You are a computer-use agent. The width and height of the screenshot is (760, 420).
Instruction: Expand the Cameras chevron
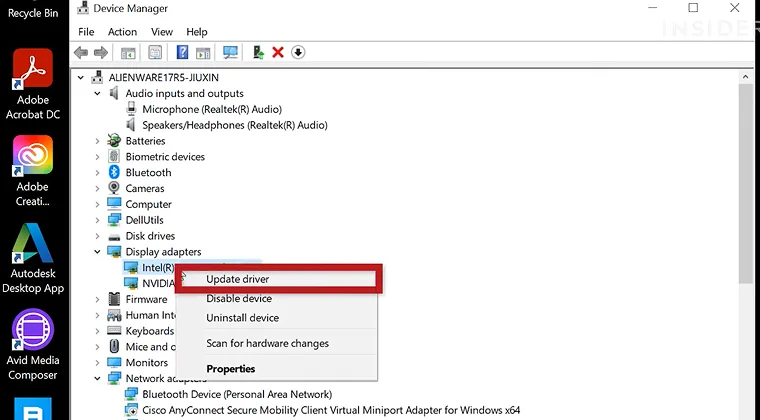tap(97, 188)
